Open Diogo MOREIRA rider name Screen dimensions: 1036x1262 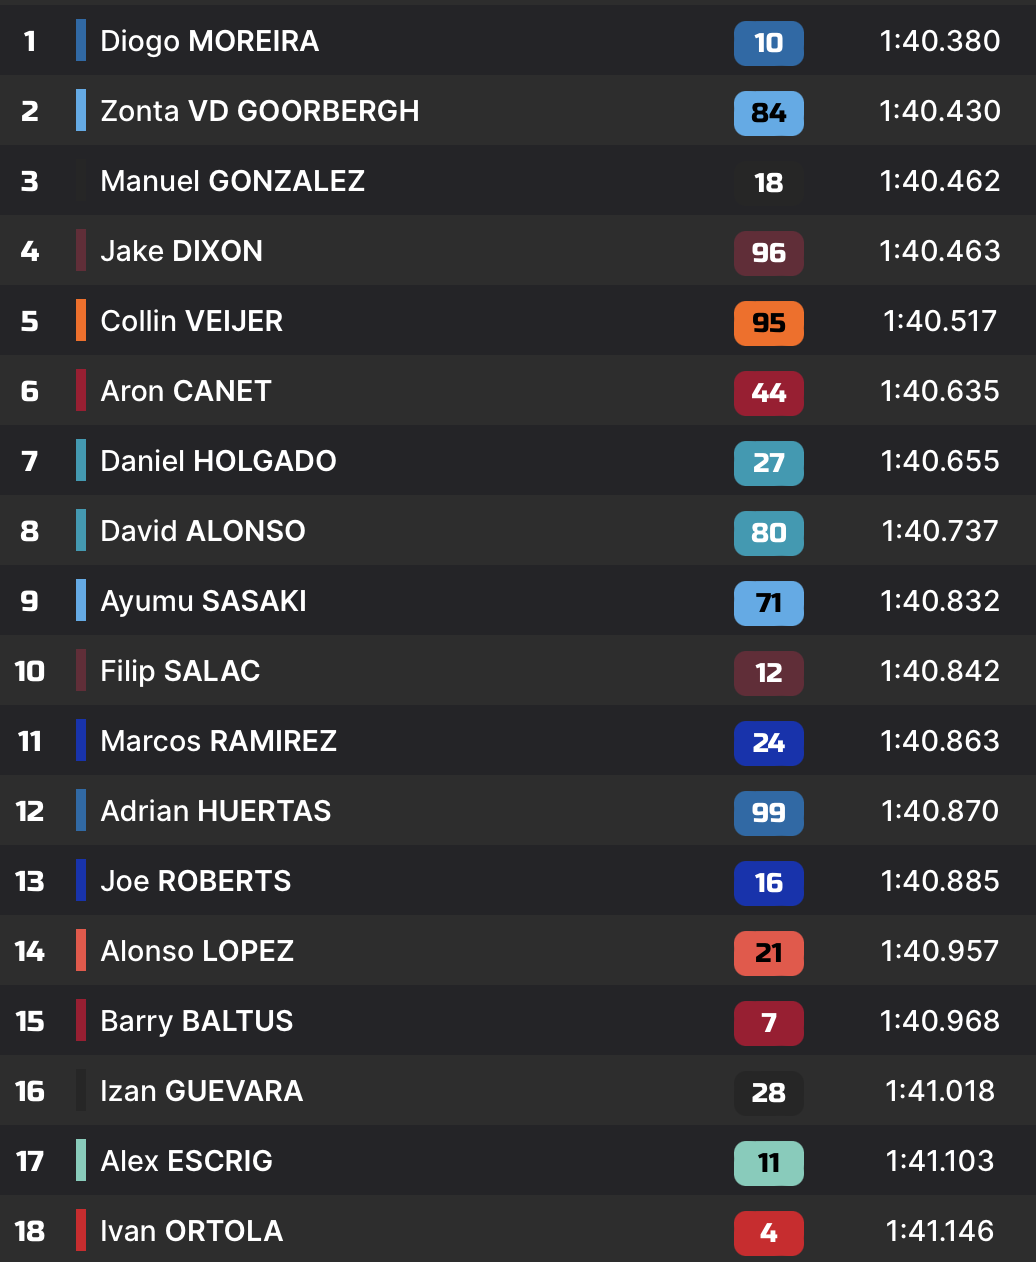tap(210, 41)
